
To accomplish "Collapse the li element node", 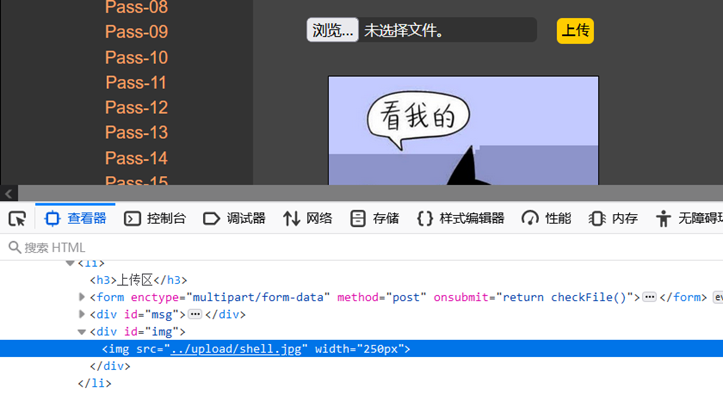I will click(70, 263).
